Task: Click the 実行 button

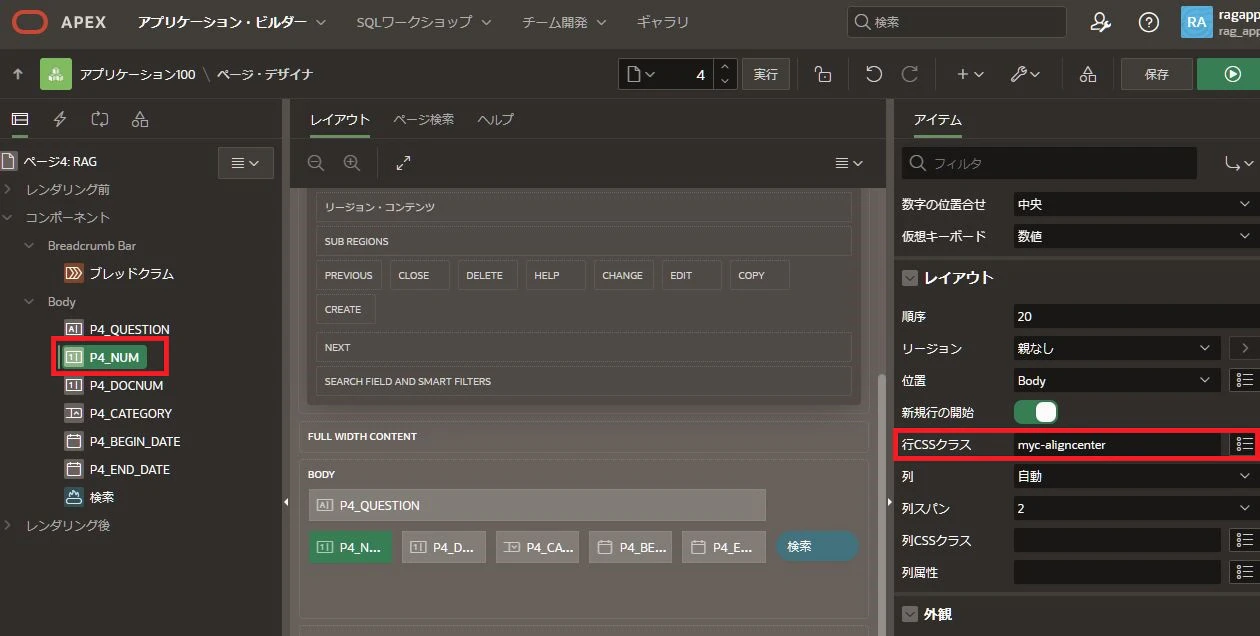Action: (x=766, y=74)
